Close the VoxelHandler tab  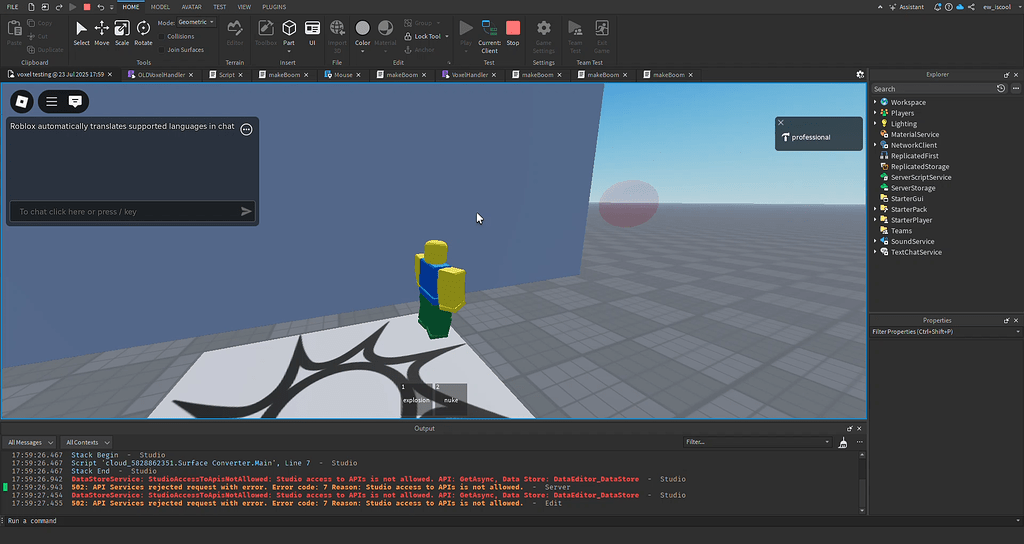[x=494, y=74]
